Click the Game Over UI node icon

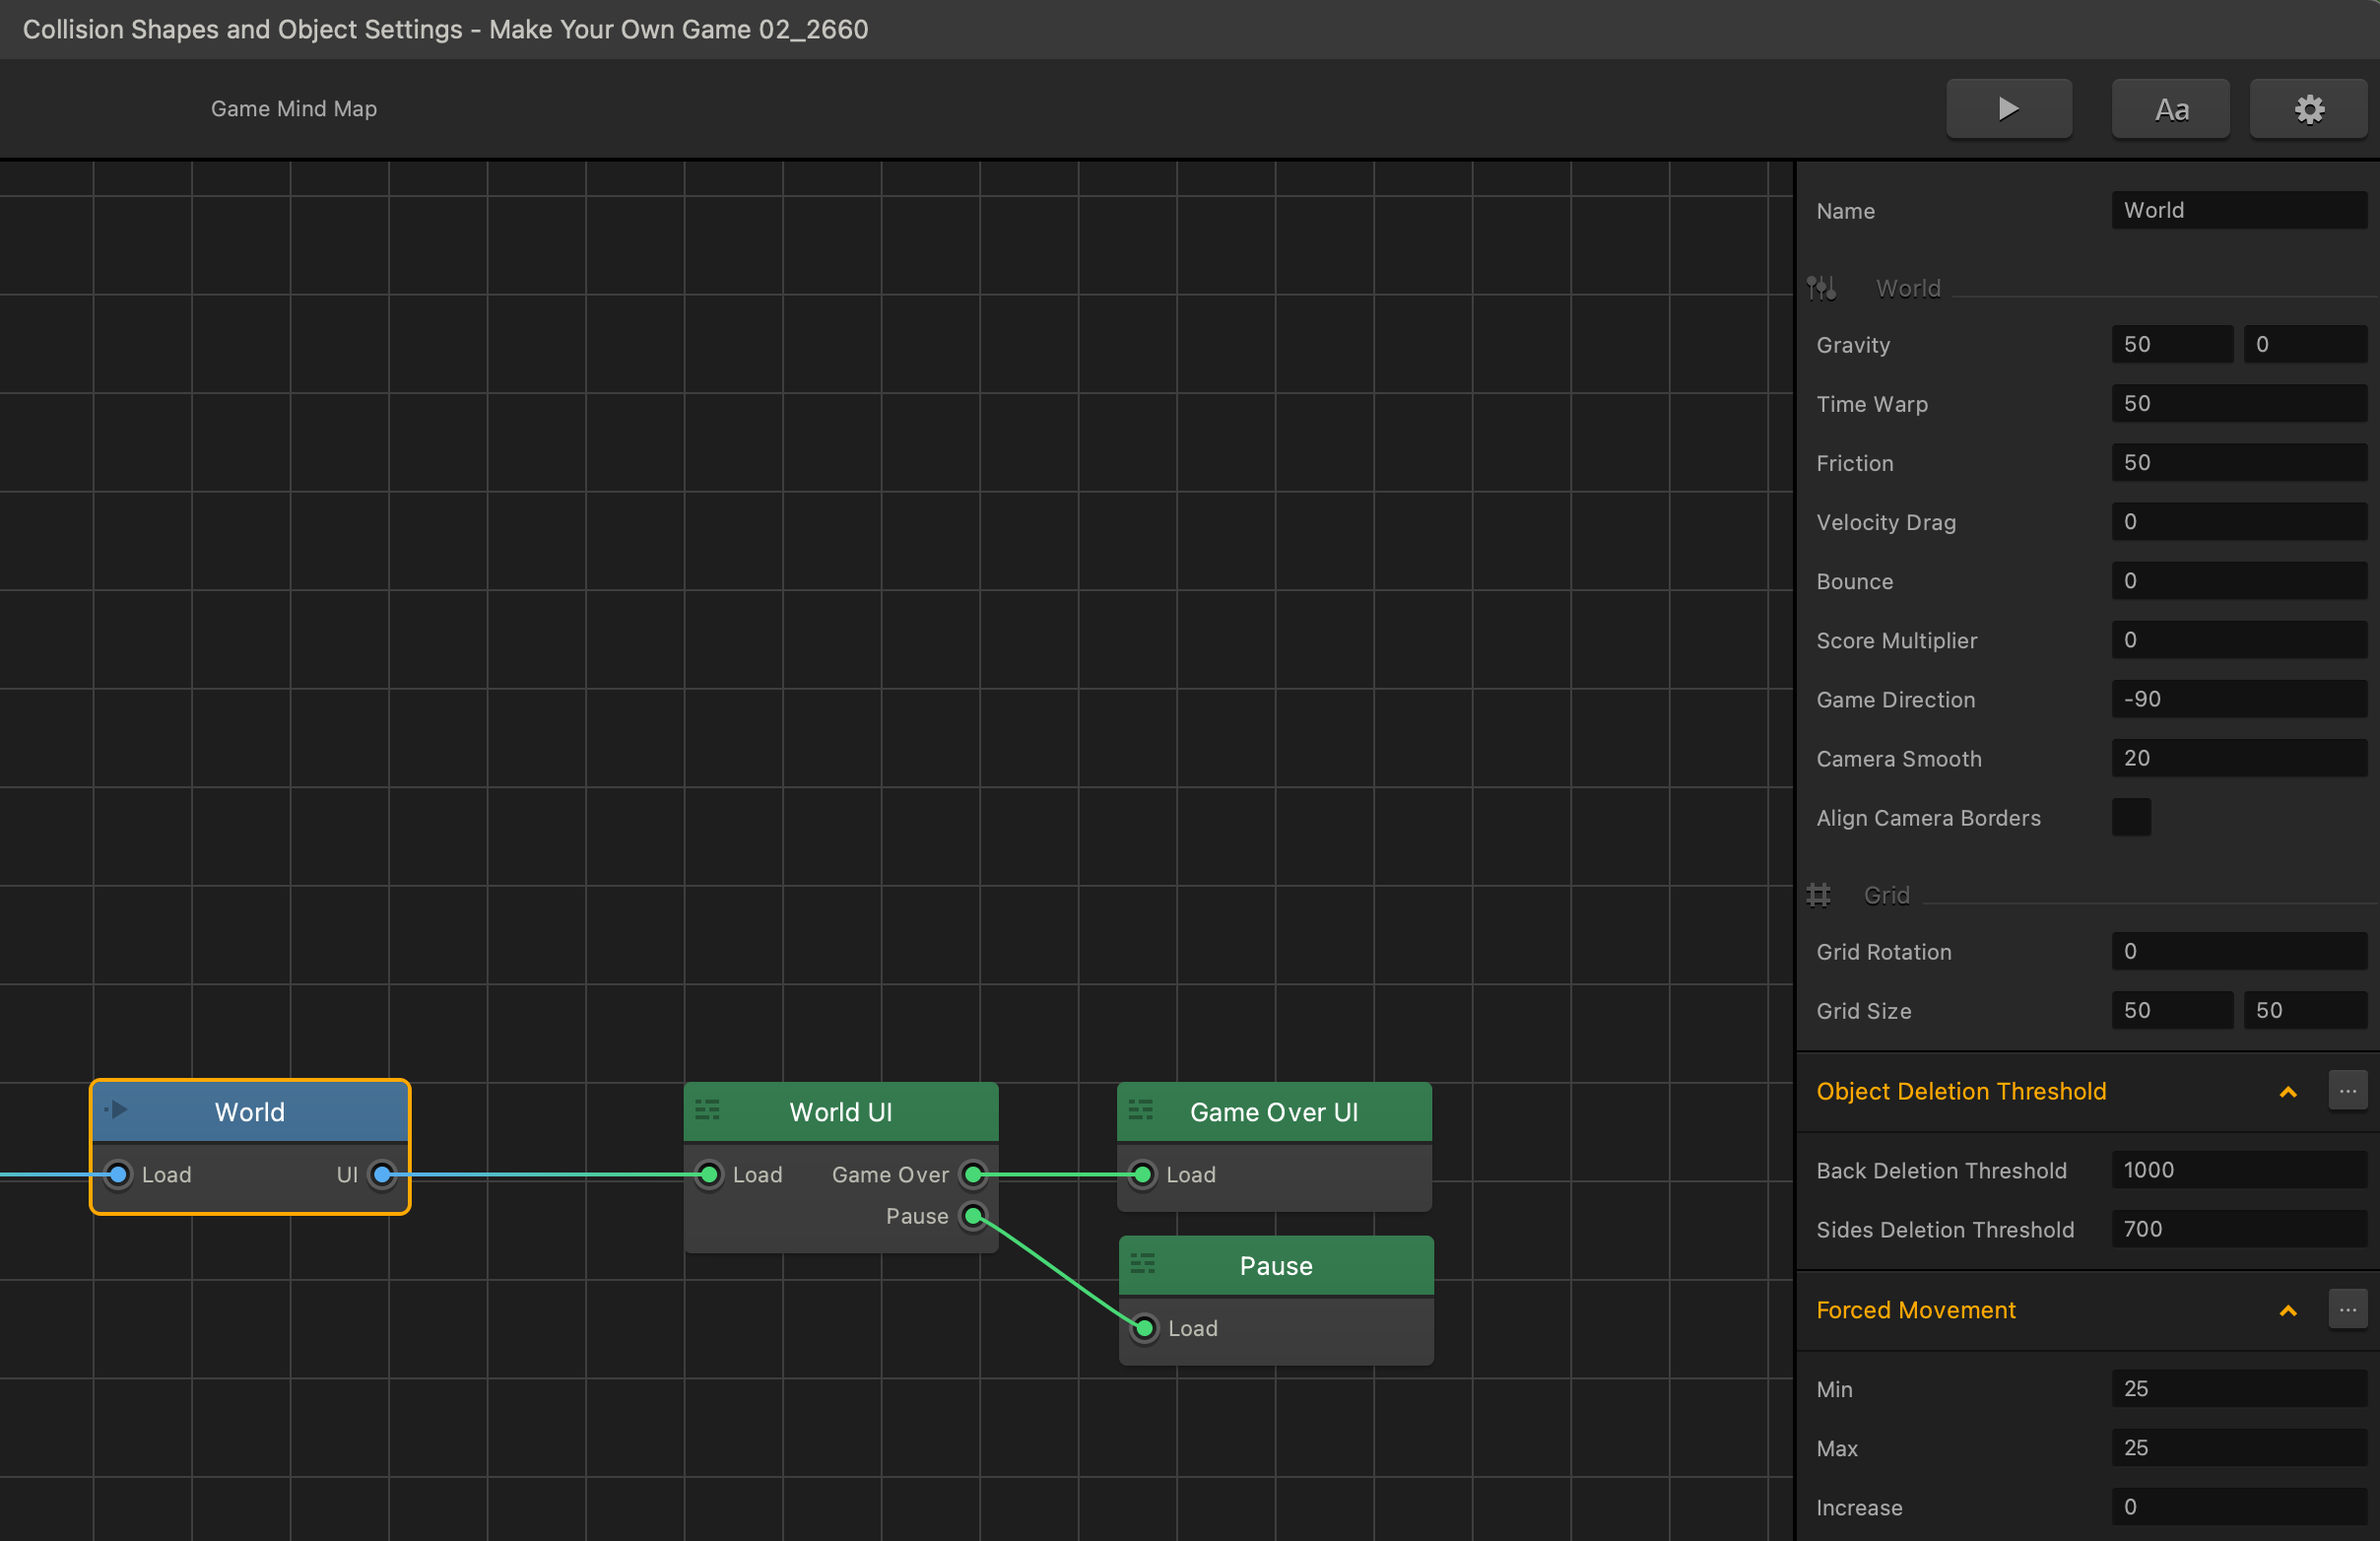[x=1140, y=1109]
